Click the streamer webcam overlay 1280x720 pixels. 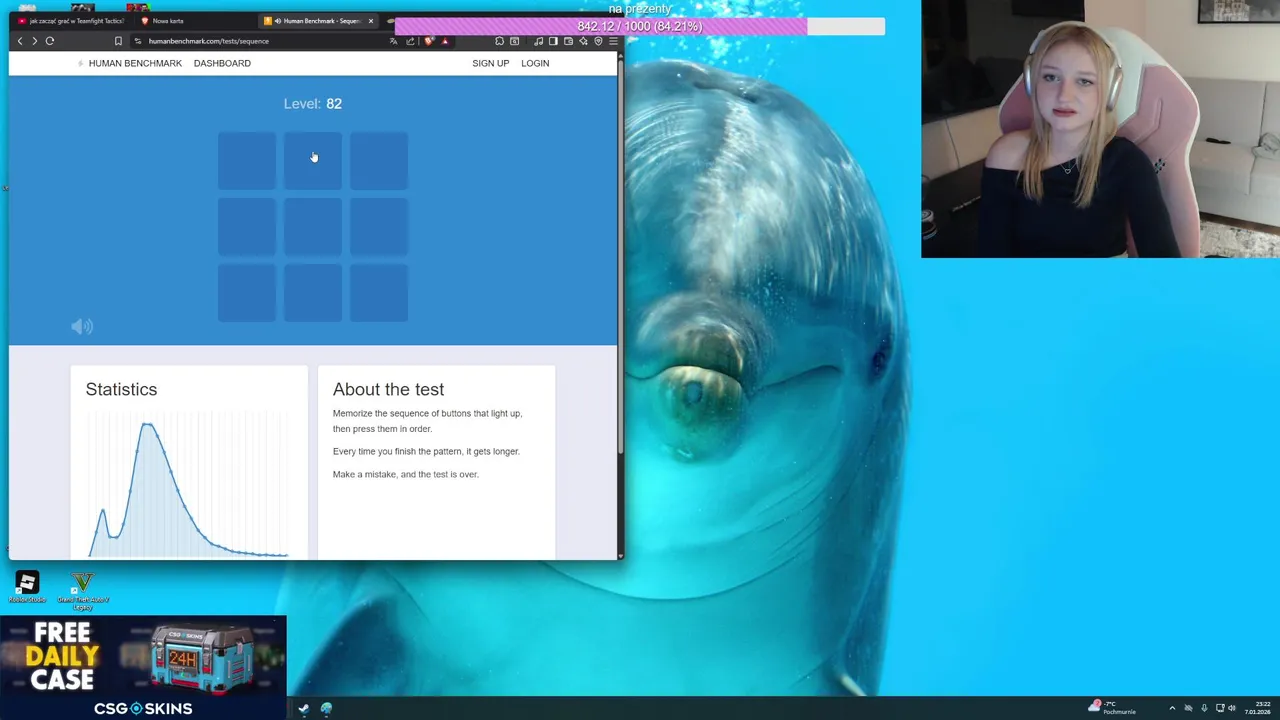pos(1100,129)
